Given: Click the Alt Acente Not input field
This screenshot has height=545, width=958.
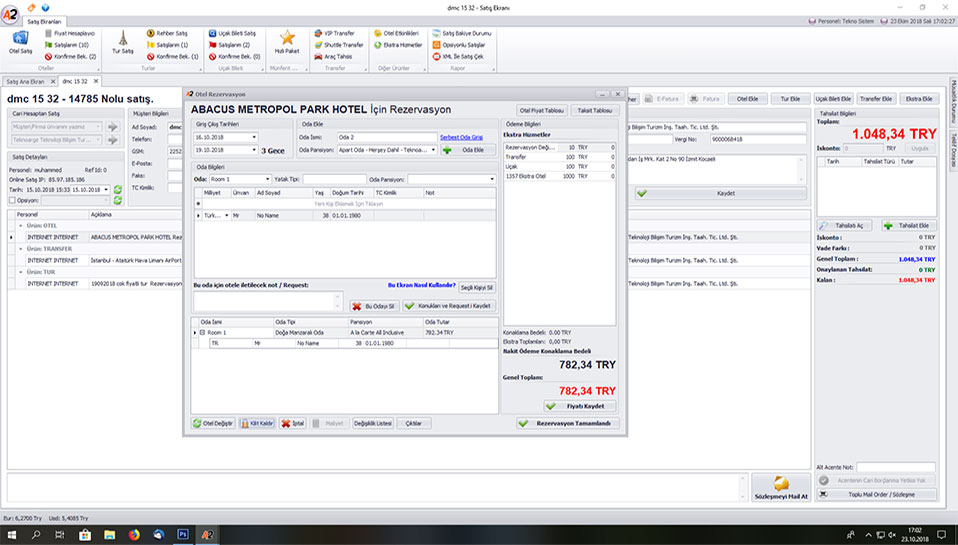Looking at the screenshot, I should point(896,467).
